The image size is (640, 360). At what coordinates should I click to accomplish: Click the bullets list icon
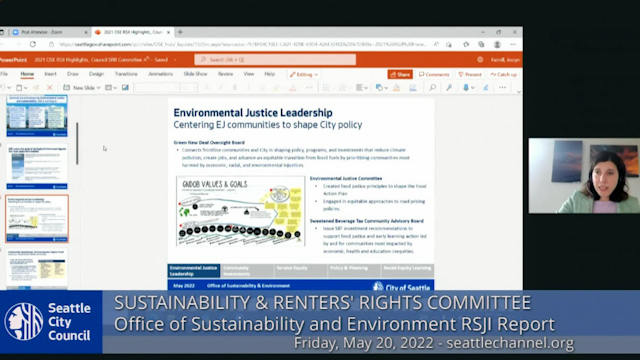pyautogui.click(x=326, y=88)
